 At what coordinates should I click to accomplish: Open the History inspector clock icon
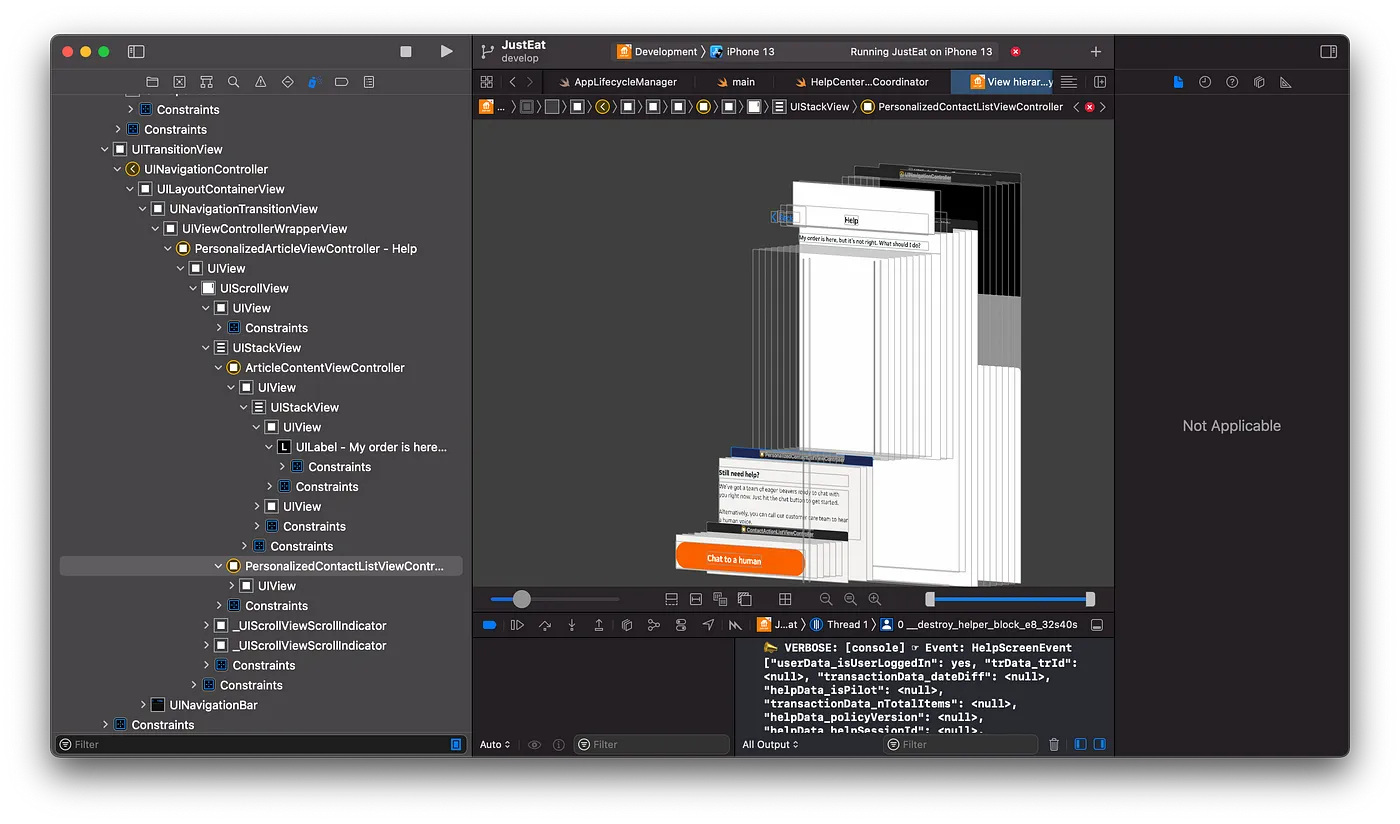1205,82
